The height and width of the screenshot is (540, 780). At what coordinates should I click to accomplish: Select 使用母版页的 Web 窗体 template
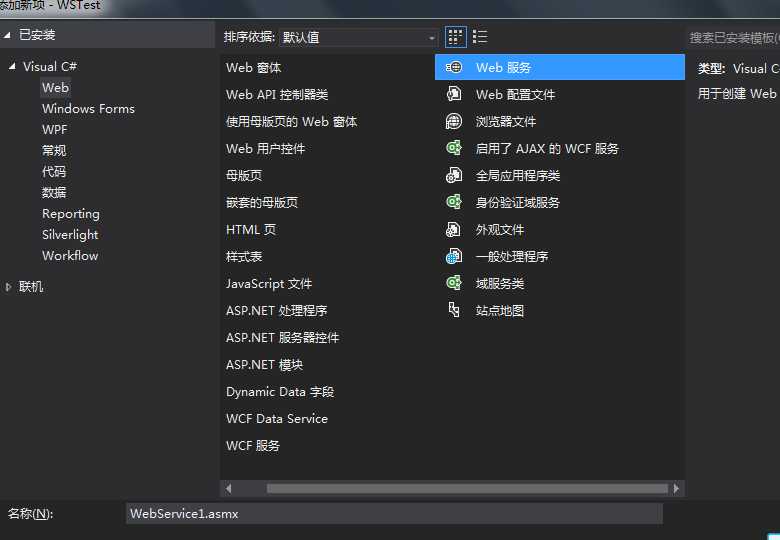(292, 121)
